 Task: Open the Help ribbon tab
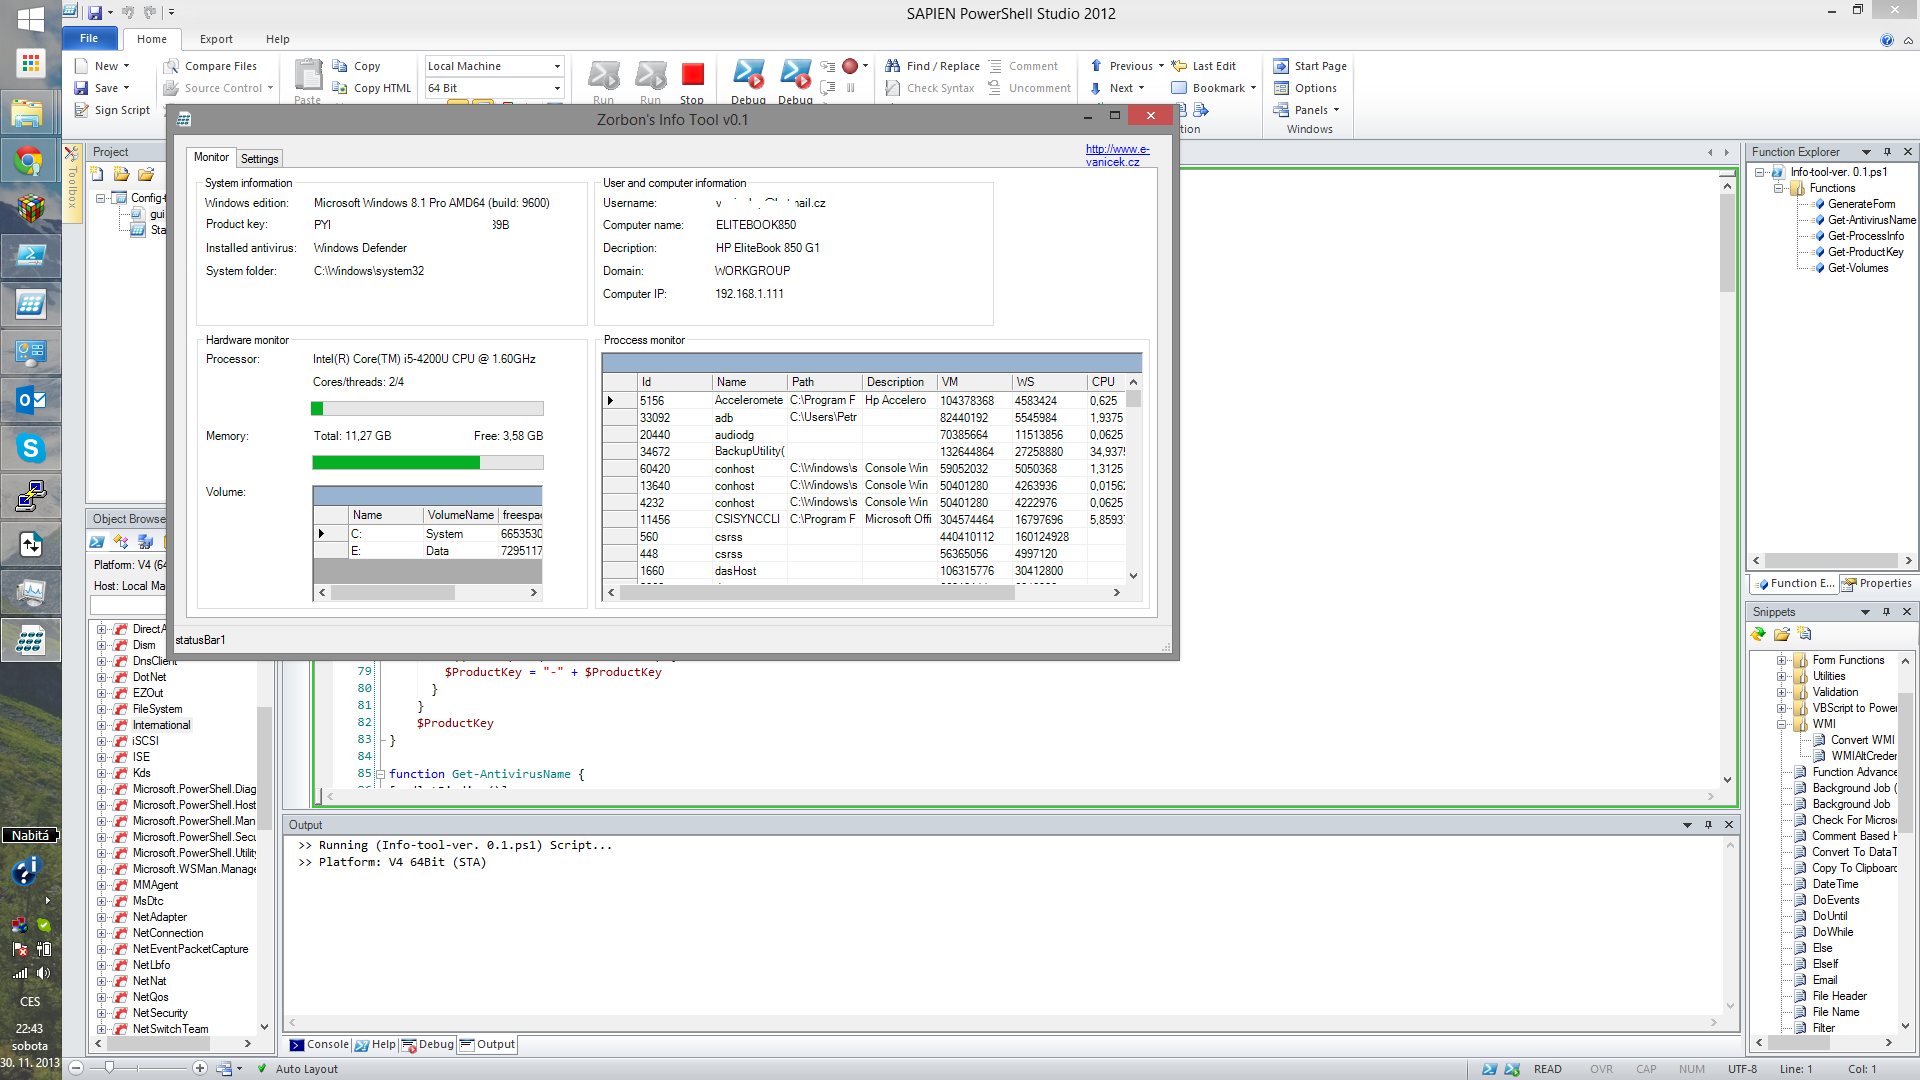click(277, 39)
